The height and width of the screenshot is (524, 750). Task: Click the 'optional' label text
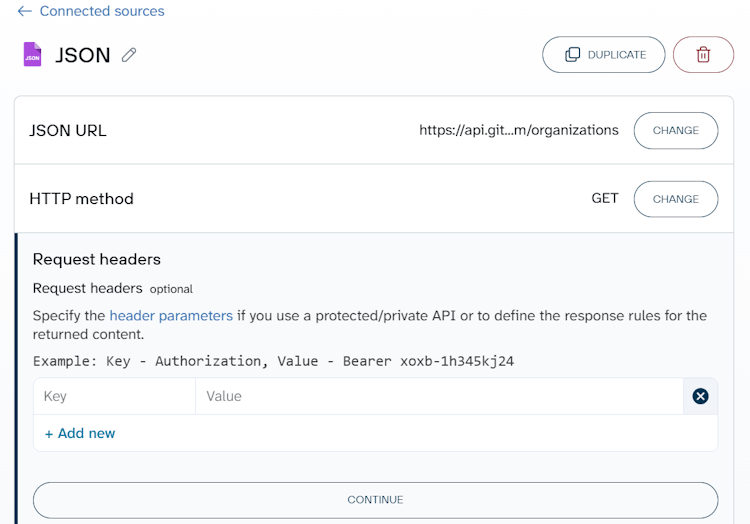(171, 289)
